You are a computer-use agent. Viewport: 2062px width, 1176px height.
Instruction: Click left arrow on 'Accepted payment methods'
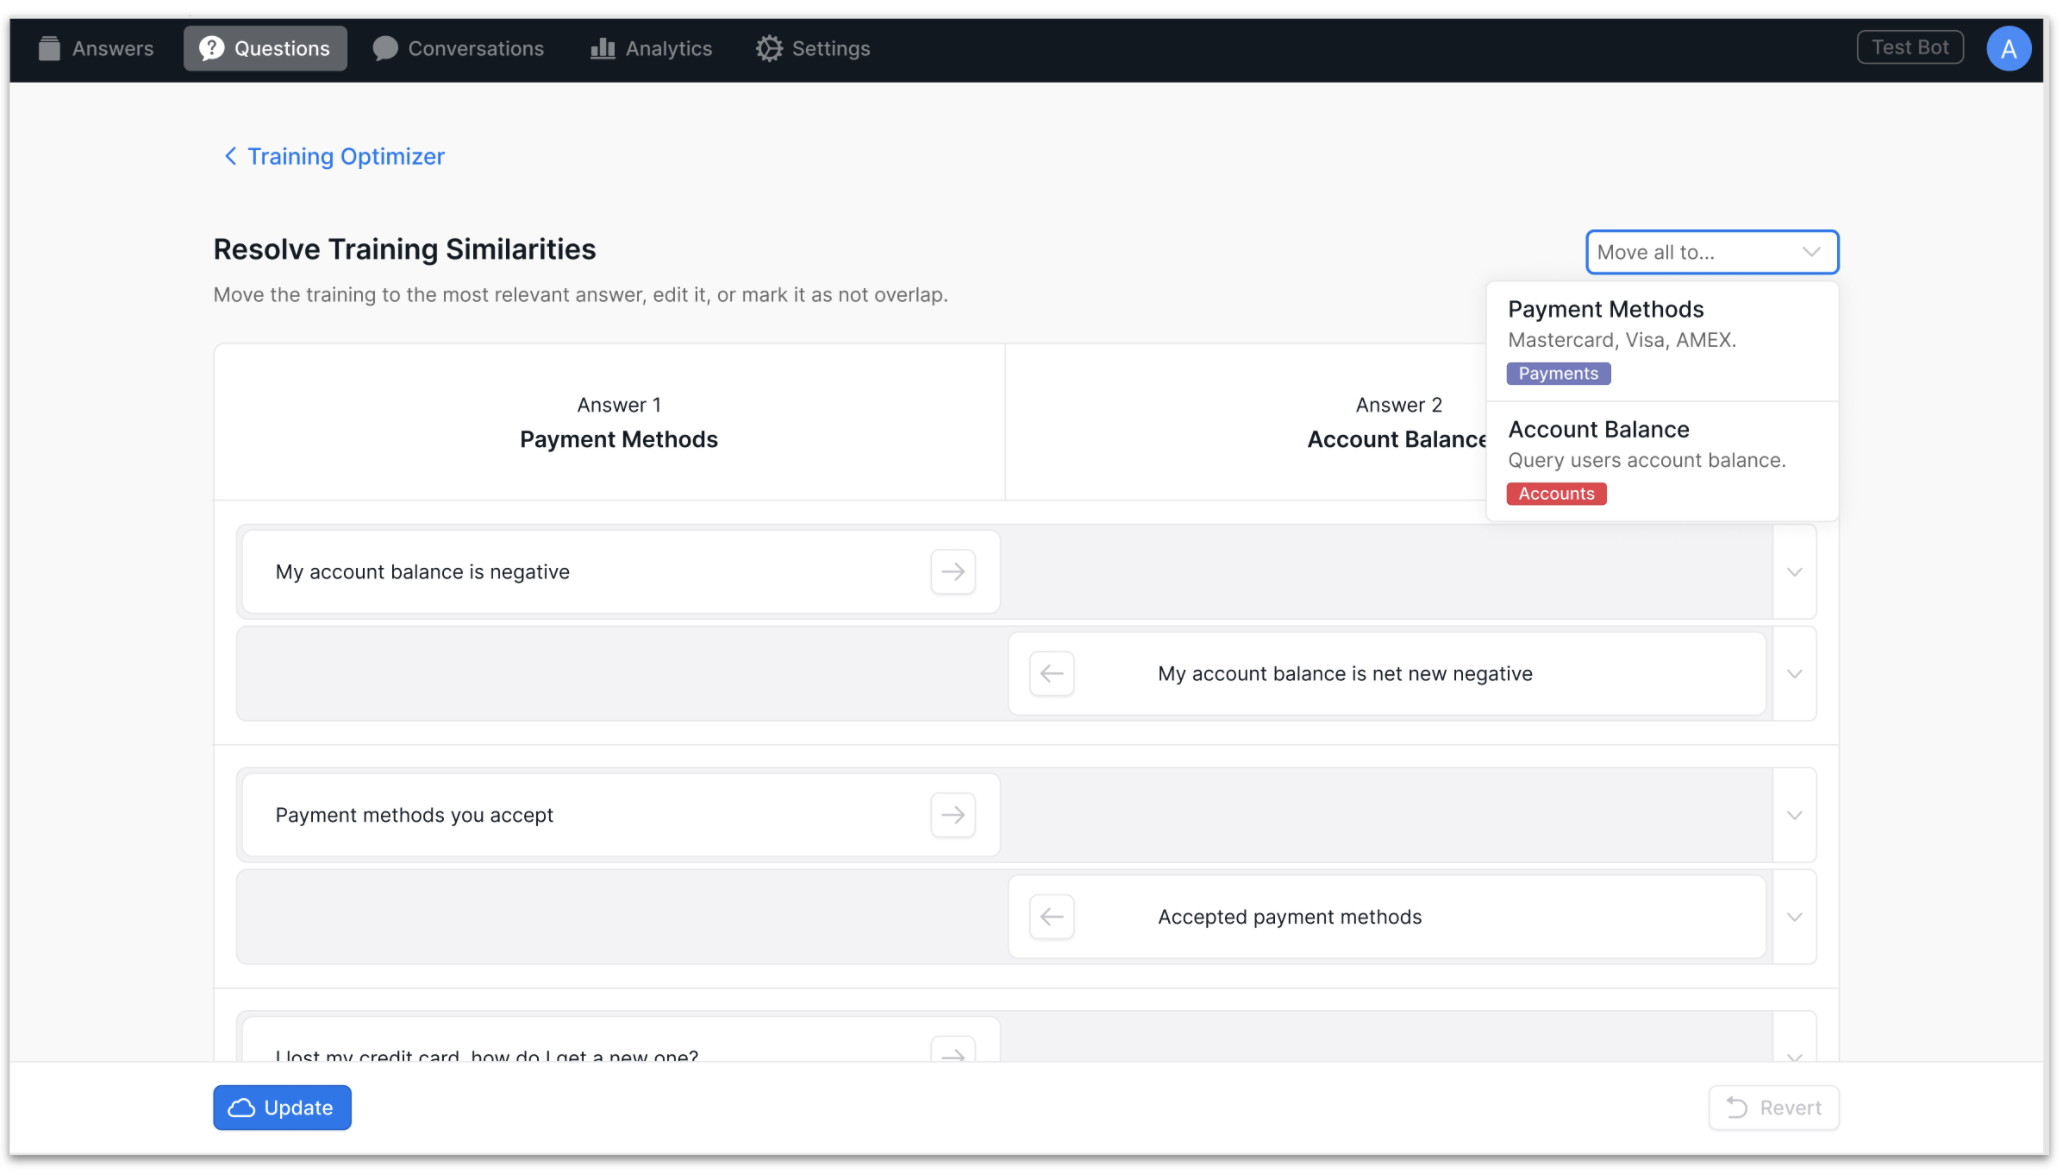point(1051,917)
